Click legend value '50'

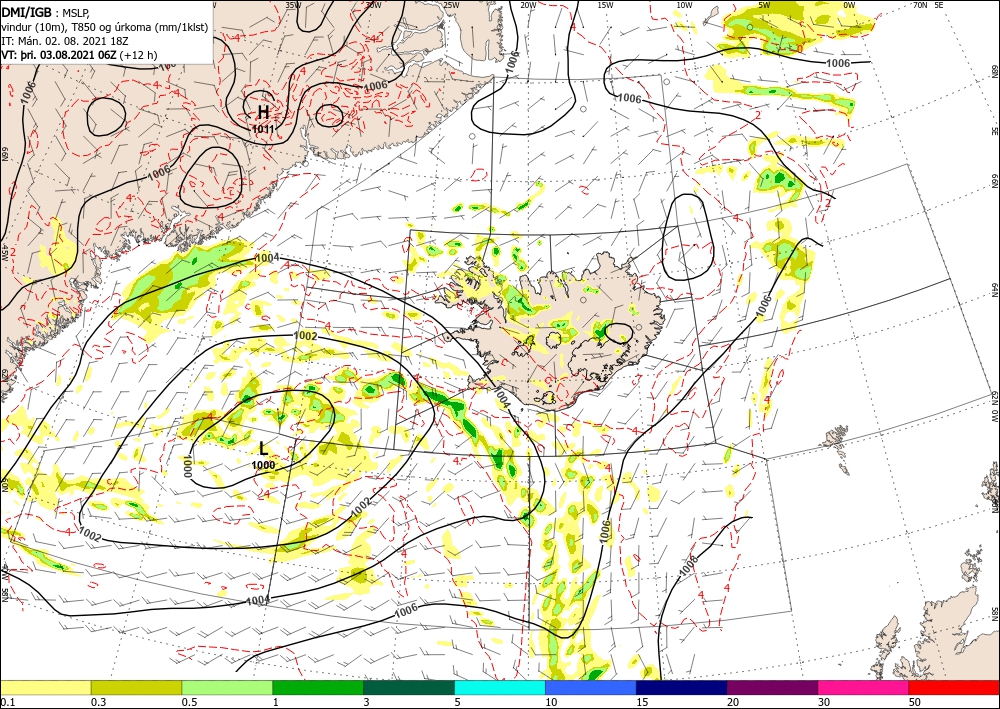(915, 702)
